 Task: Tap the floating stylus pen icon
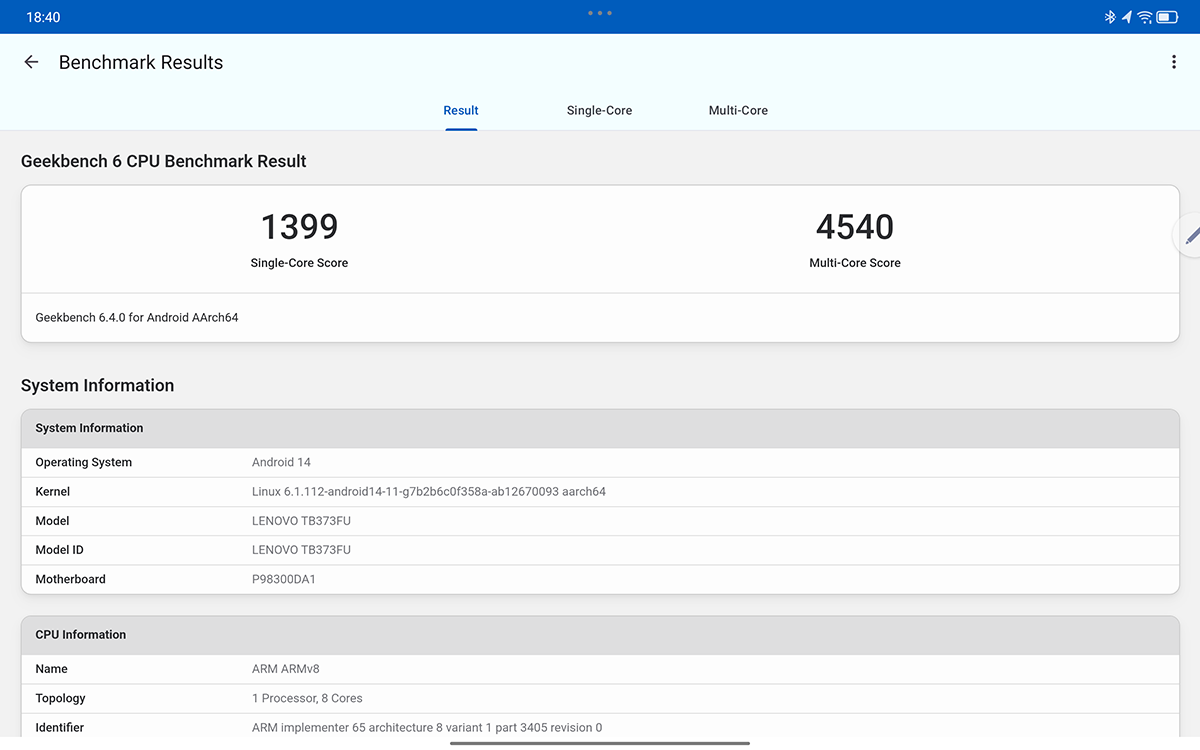[1190, 235]
